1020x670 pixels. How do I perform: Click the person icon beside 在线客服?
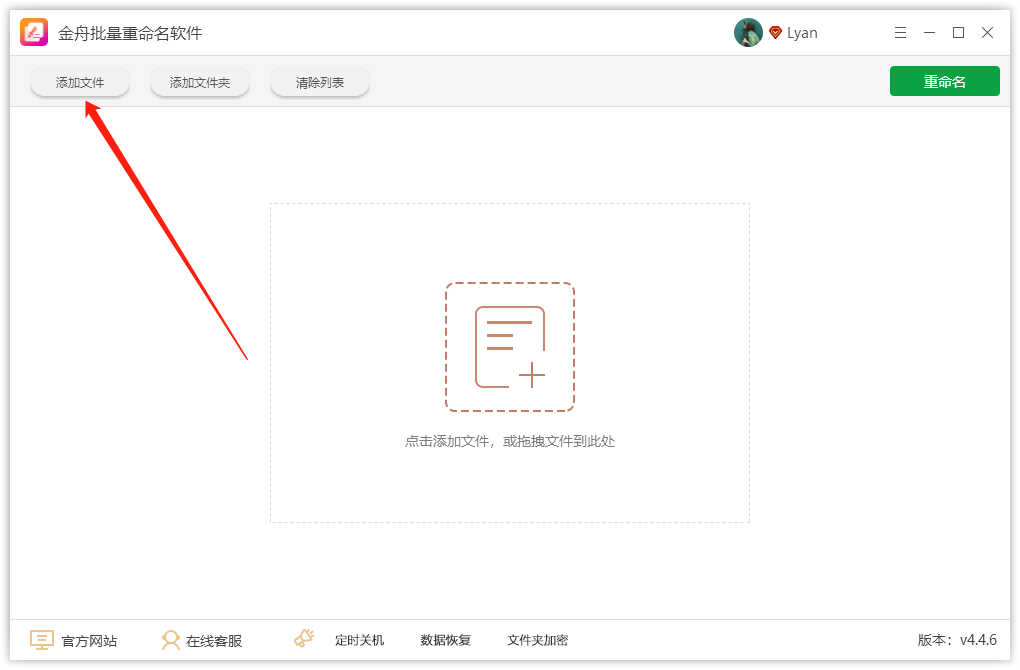(172, 640)
